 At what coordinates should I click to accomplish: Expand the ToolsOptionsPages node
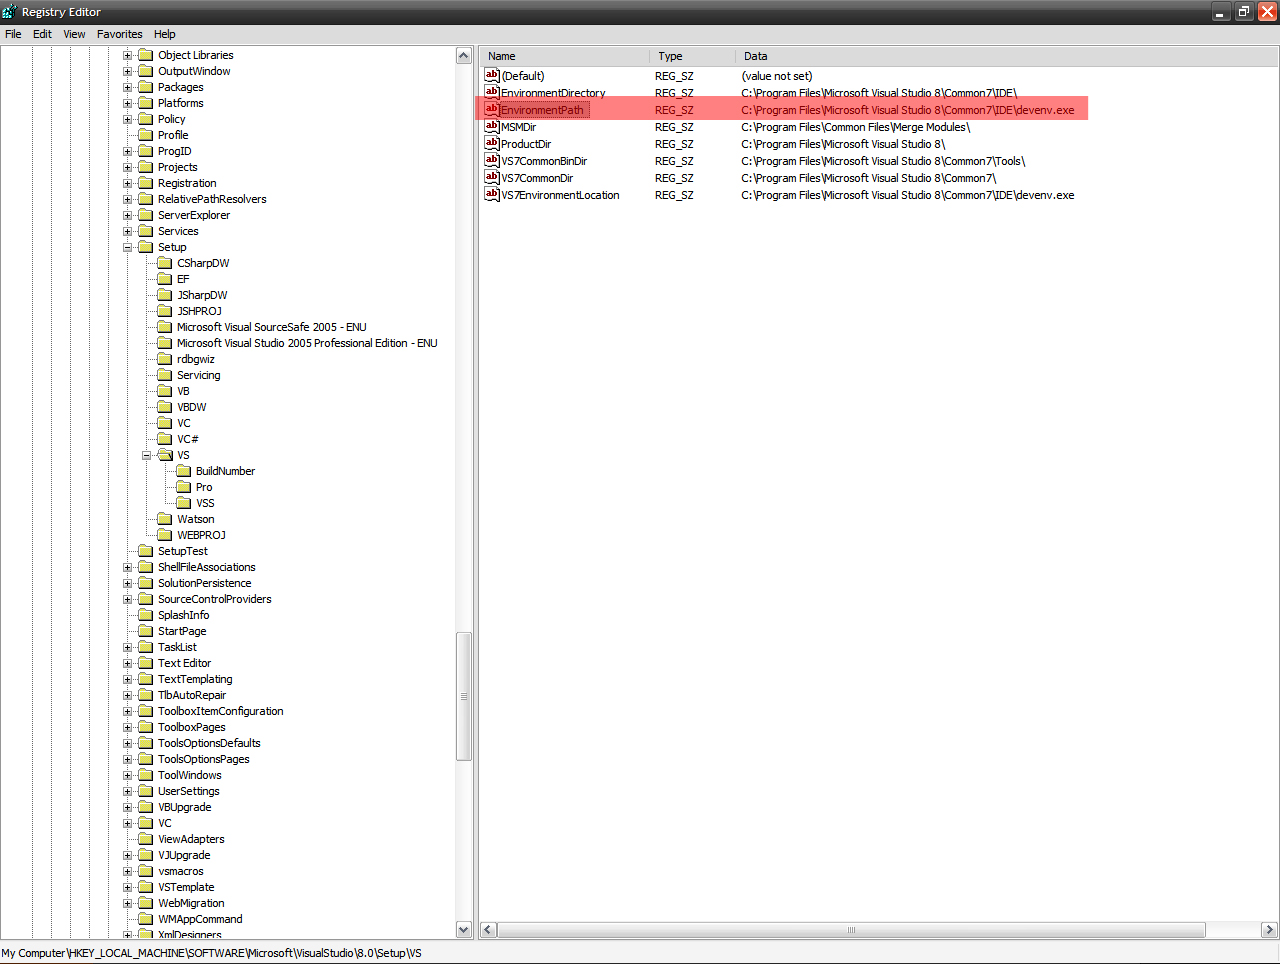[128, 759]
